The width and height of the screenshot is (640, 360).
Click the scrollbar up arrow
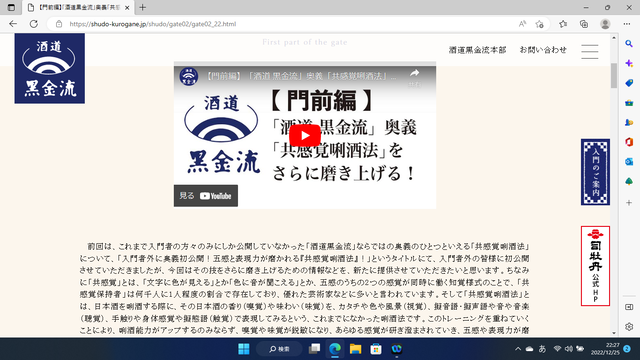[614, 38]
